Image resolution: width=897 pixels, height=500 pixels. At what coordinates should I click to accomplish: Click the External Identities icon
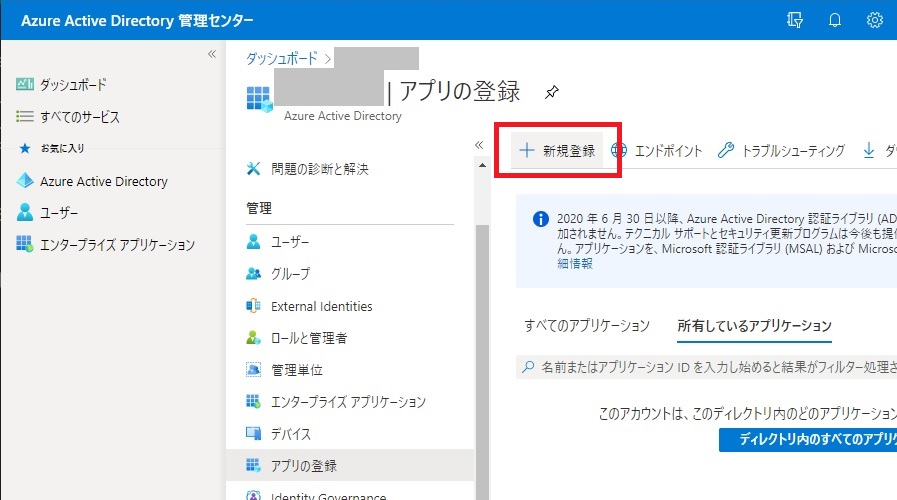(x=253, y=305)
